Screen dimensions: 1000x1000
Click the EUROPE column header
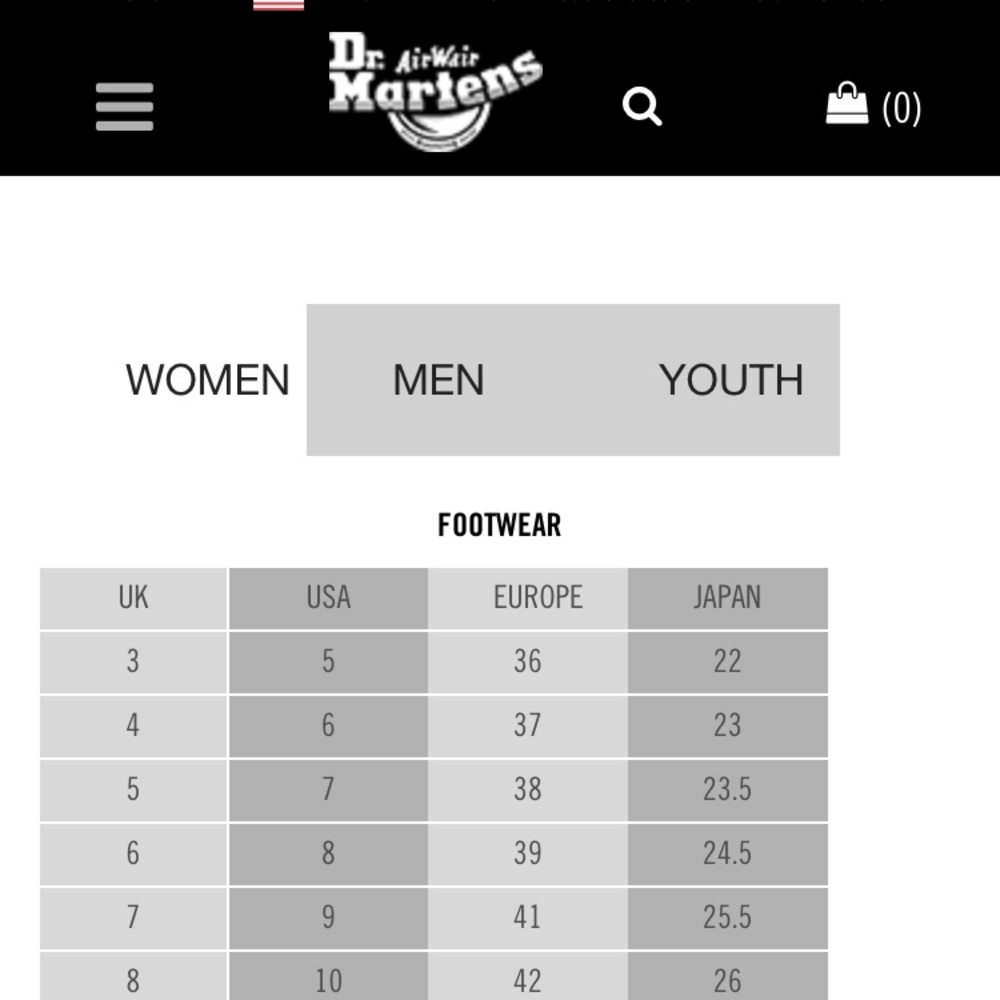pyautogui.click(x=528, y=598)
